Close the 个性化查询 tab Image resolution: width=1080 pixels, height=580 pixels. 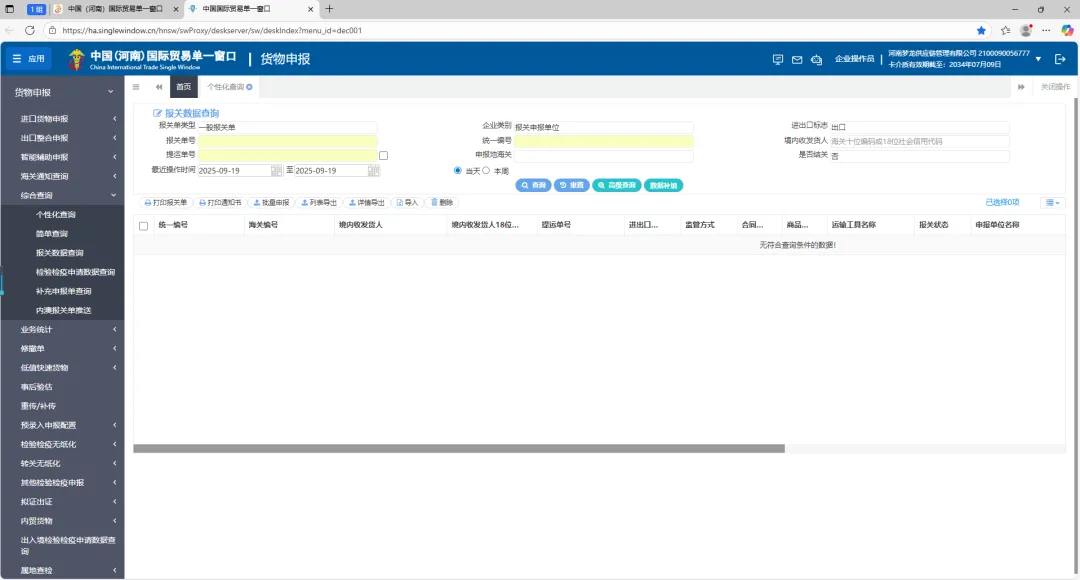click(x=249, y=87)
